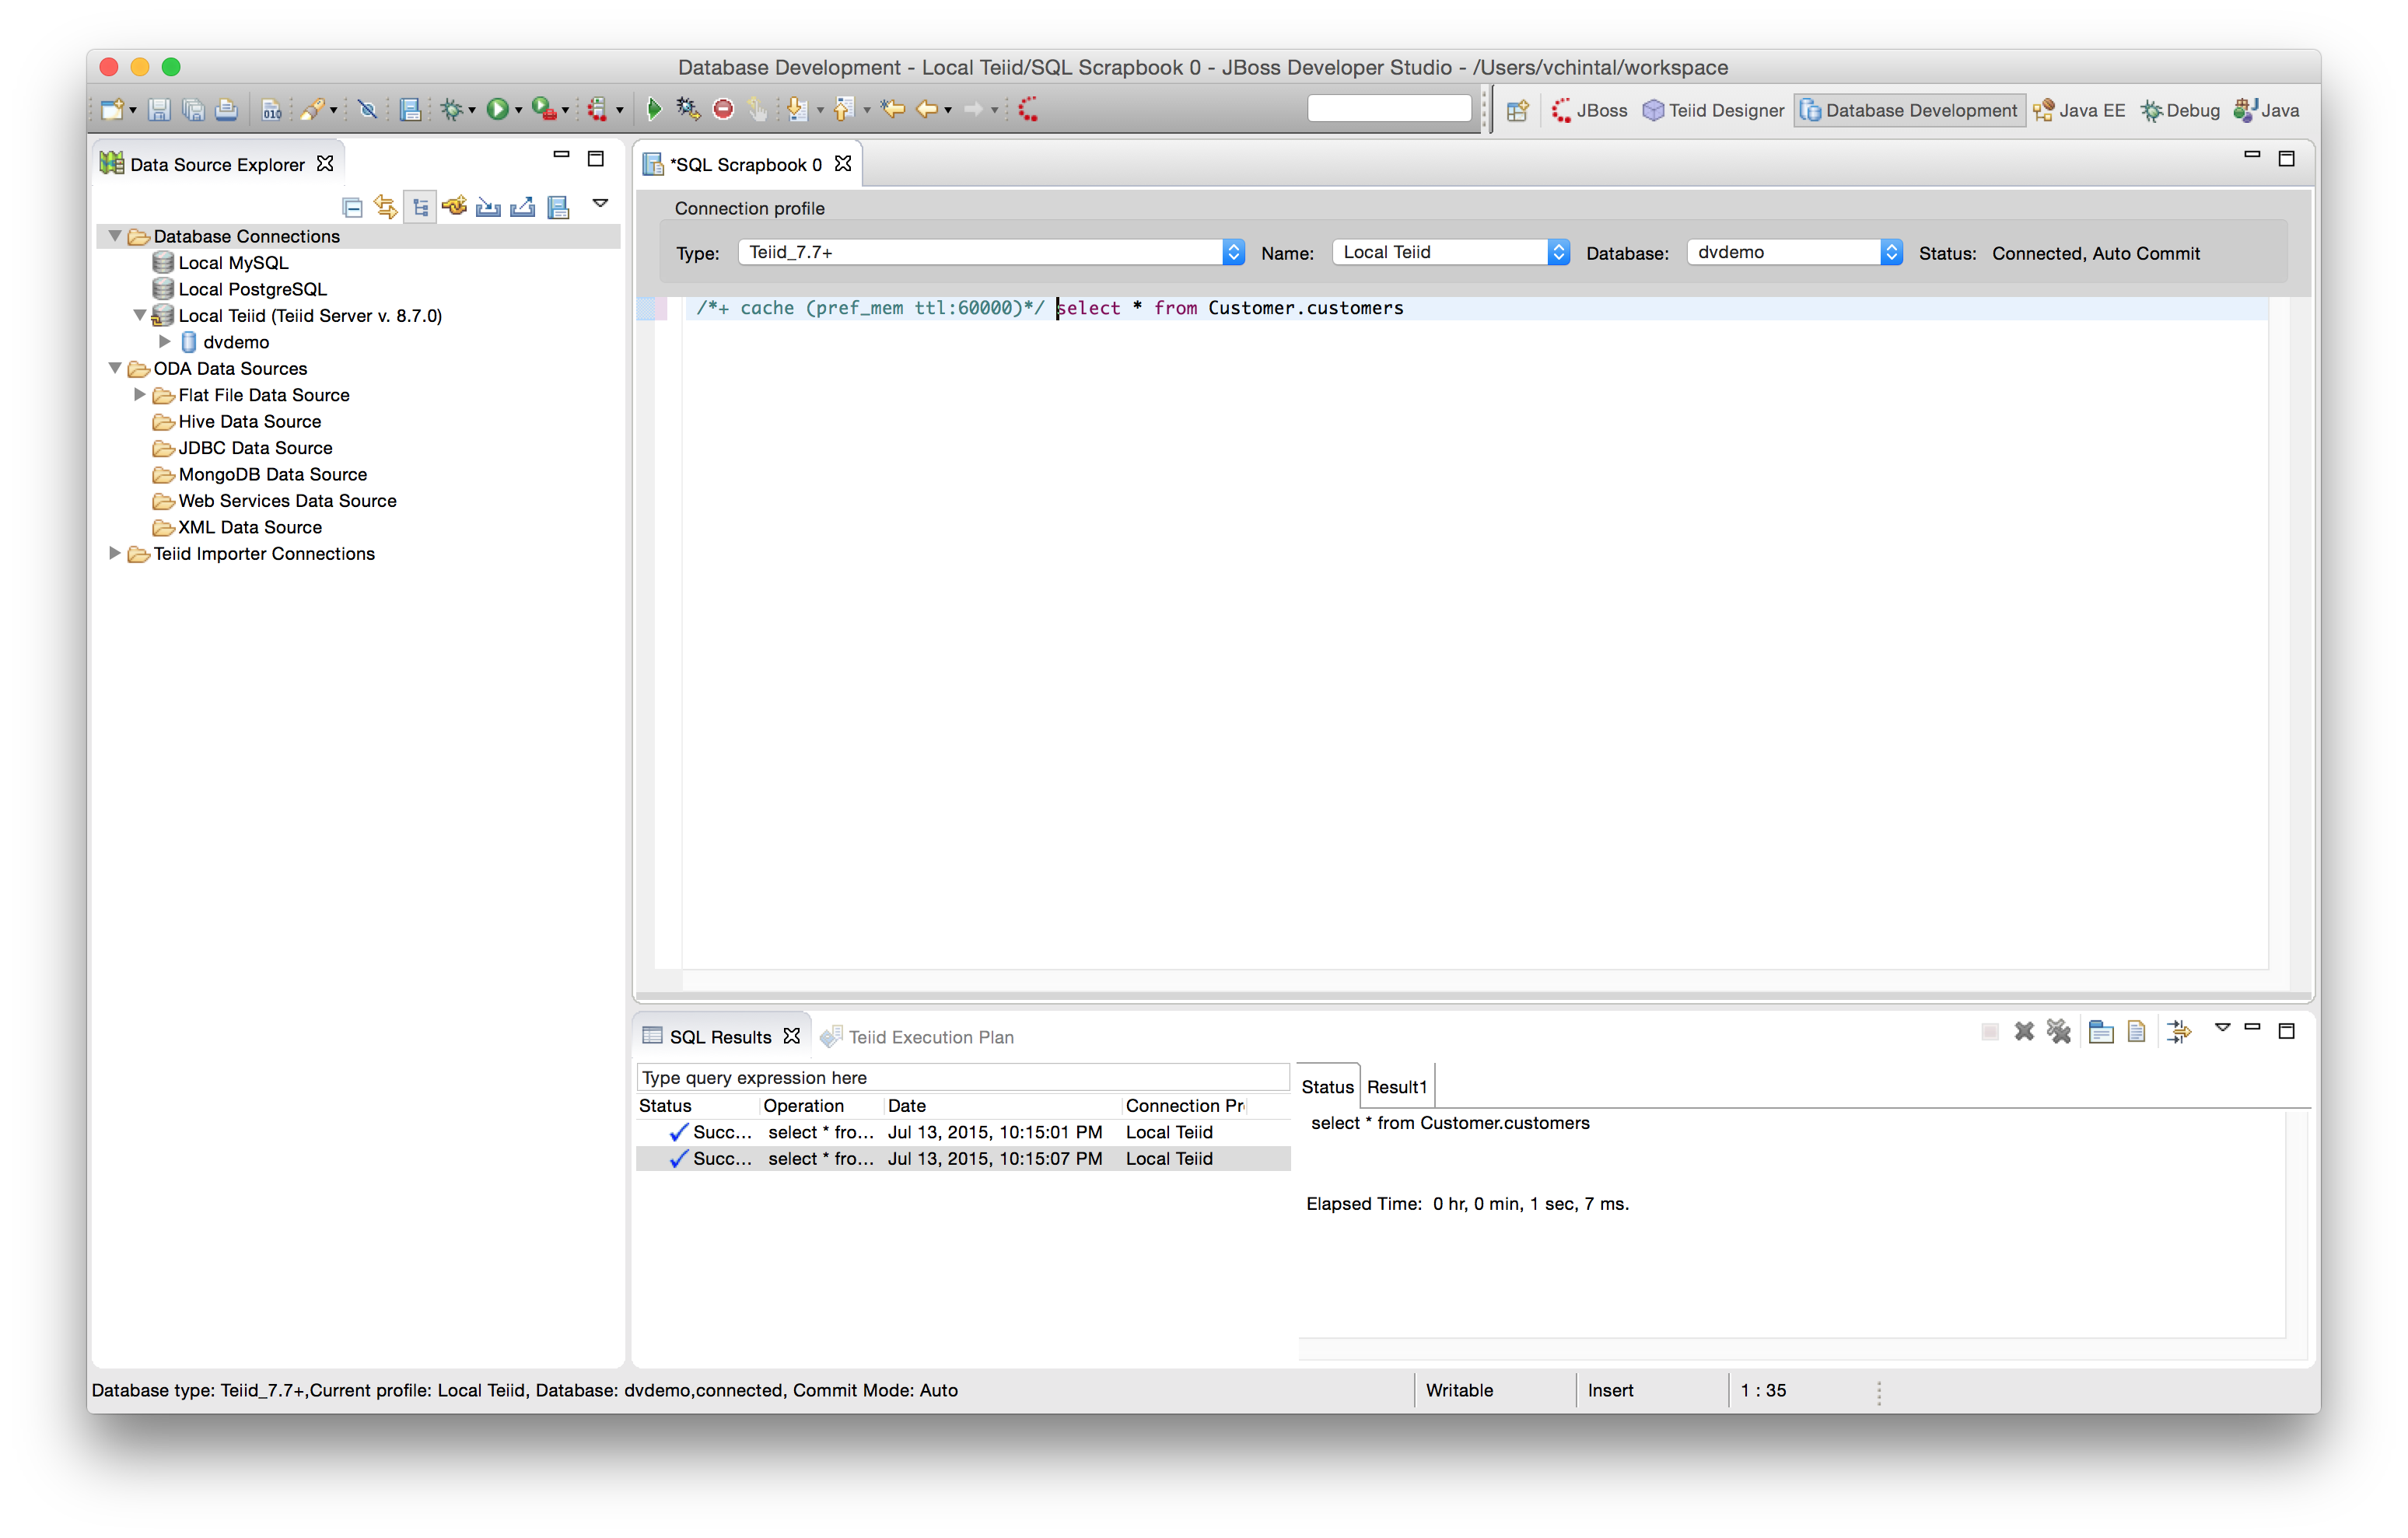Open the Teiid Execution Plan tab

(x=930, y=1037)
